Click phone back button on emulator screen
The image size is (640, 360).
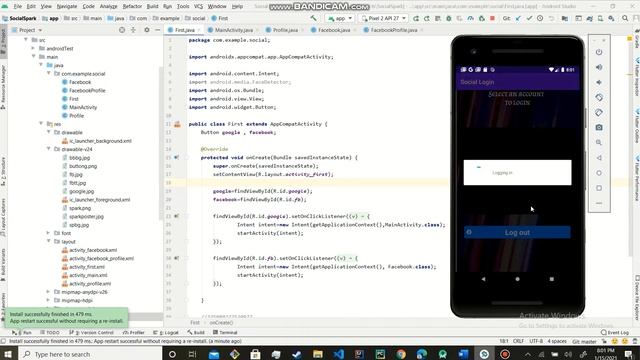483,279
